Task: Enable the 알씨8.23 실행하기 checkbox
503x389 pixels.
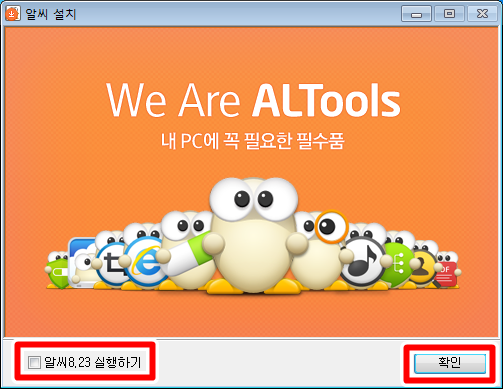Action: [x=34, y=362]
